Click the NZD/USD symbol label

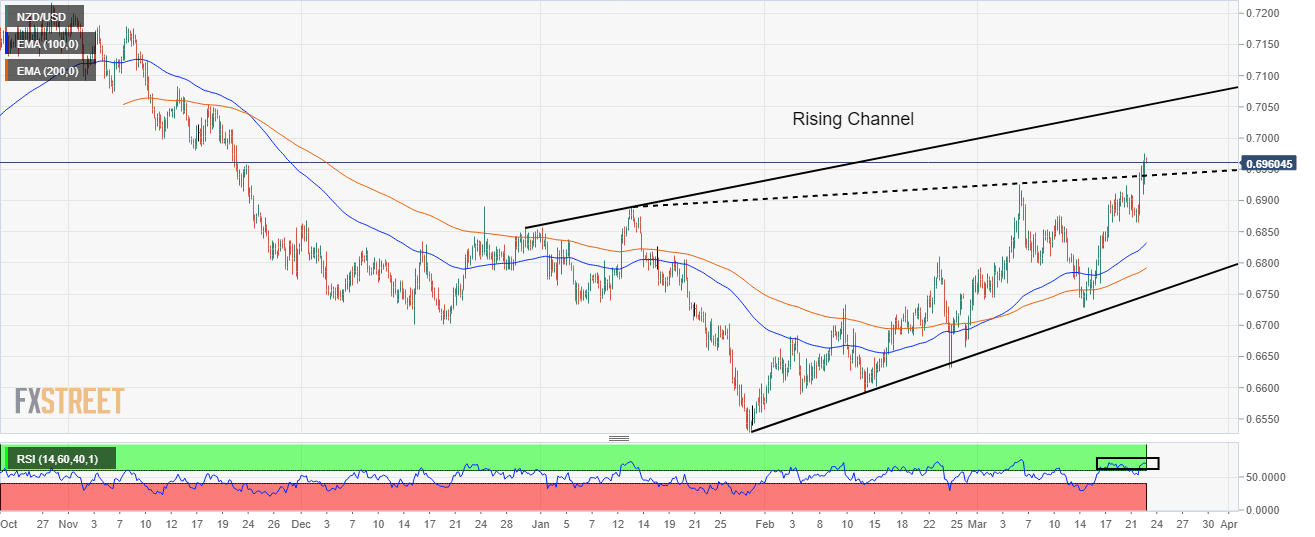pos(42,17)
